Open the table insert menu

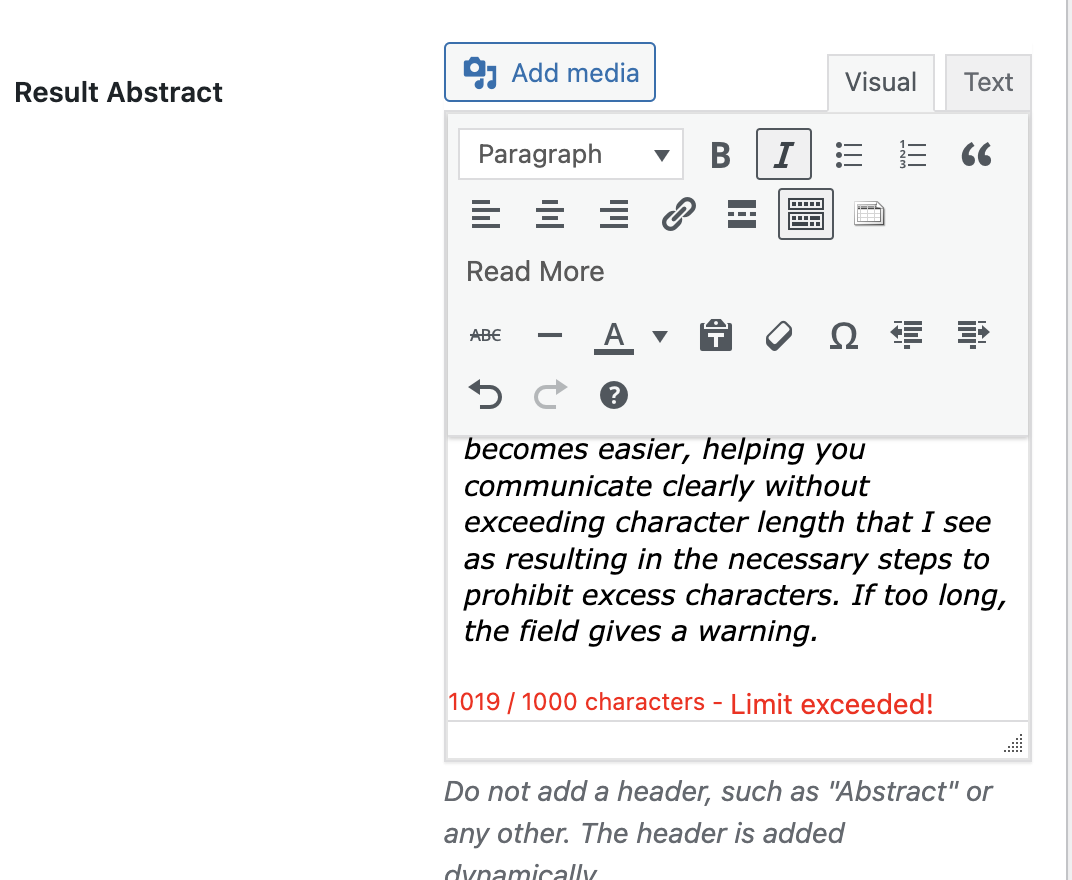pos(869,214)
